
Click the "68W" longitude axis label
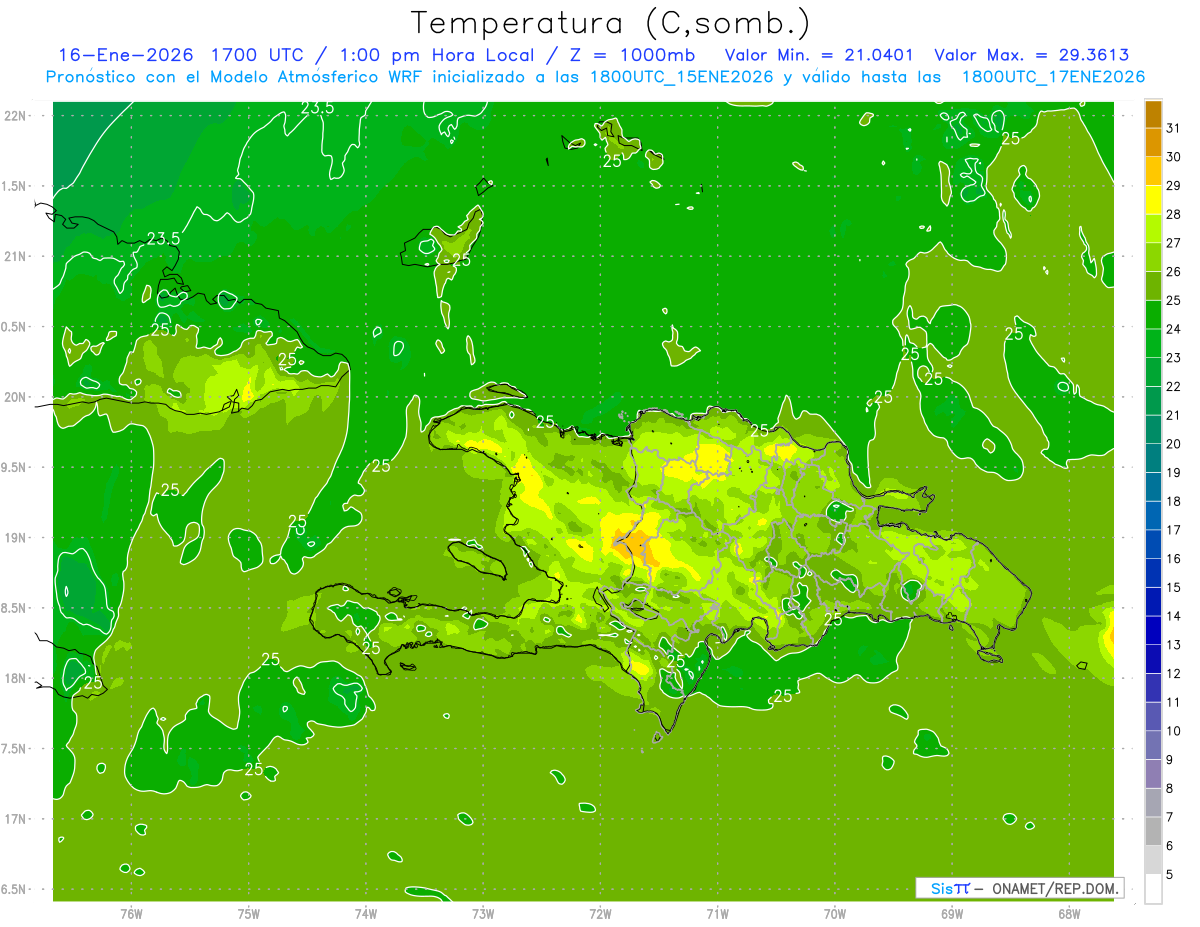[1068, 914]
